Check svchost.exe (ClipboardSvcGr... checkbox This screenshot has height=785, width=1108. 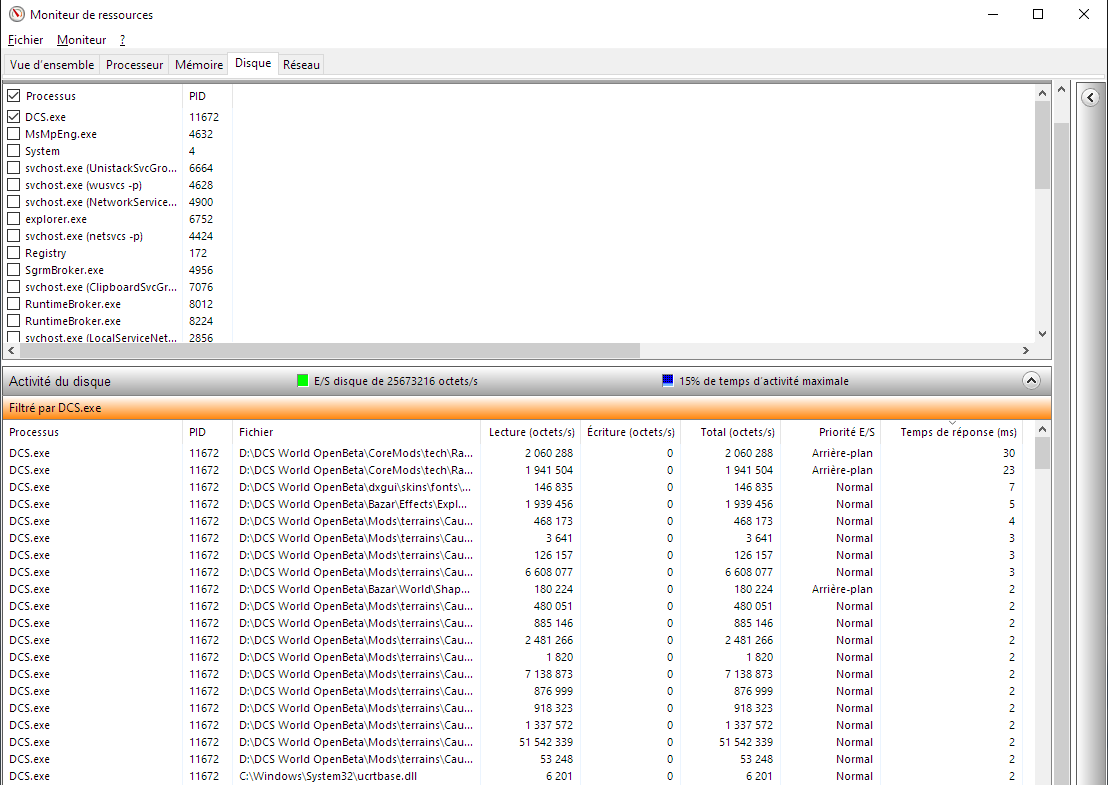(13, 286)
